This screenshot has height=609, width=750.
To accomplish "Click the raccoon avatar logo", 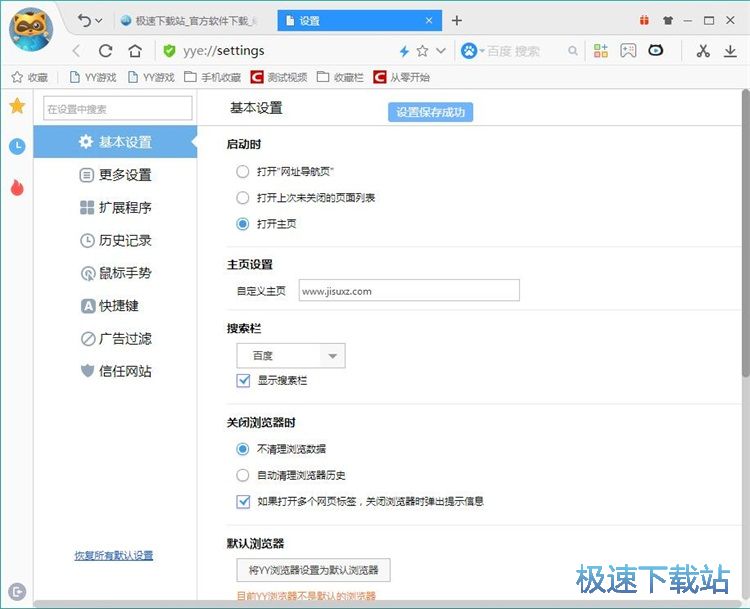I will (x=31, y=30).
